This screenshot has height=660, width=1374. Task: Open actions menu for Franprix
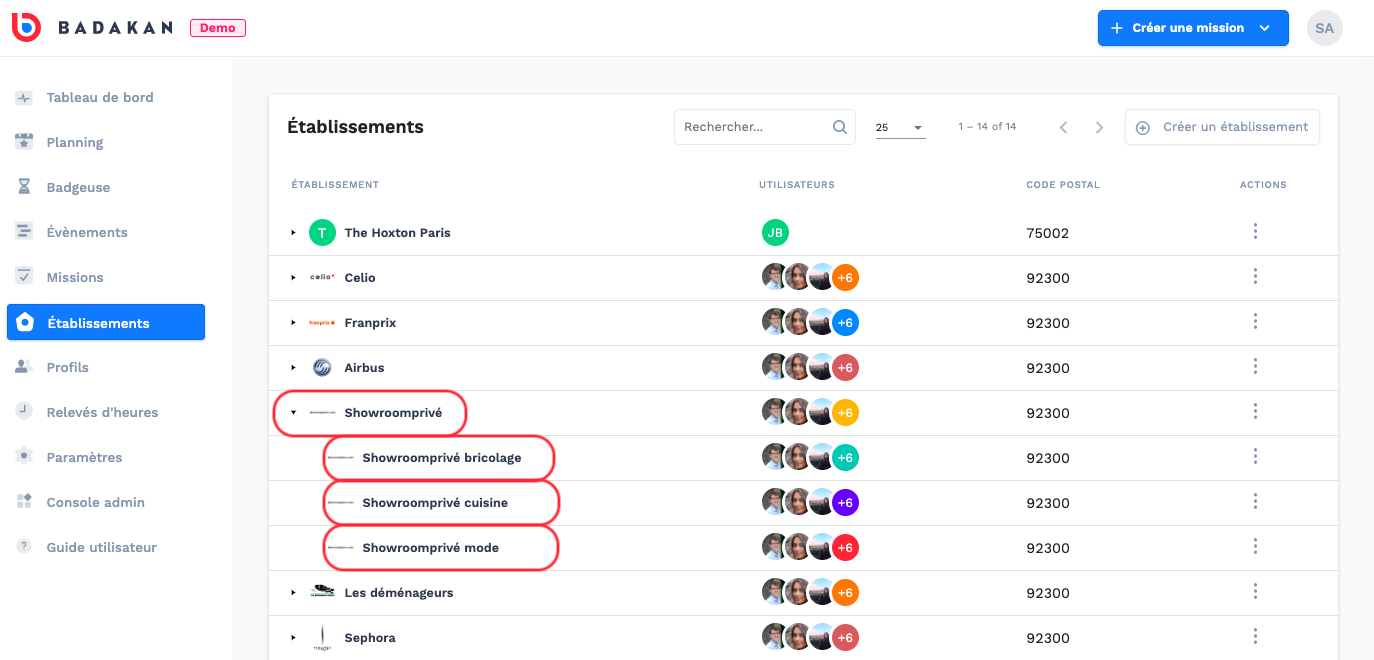(1255, 322)
